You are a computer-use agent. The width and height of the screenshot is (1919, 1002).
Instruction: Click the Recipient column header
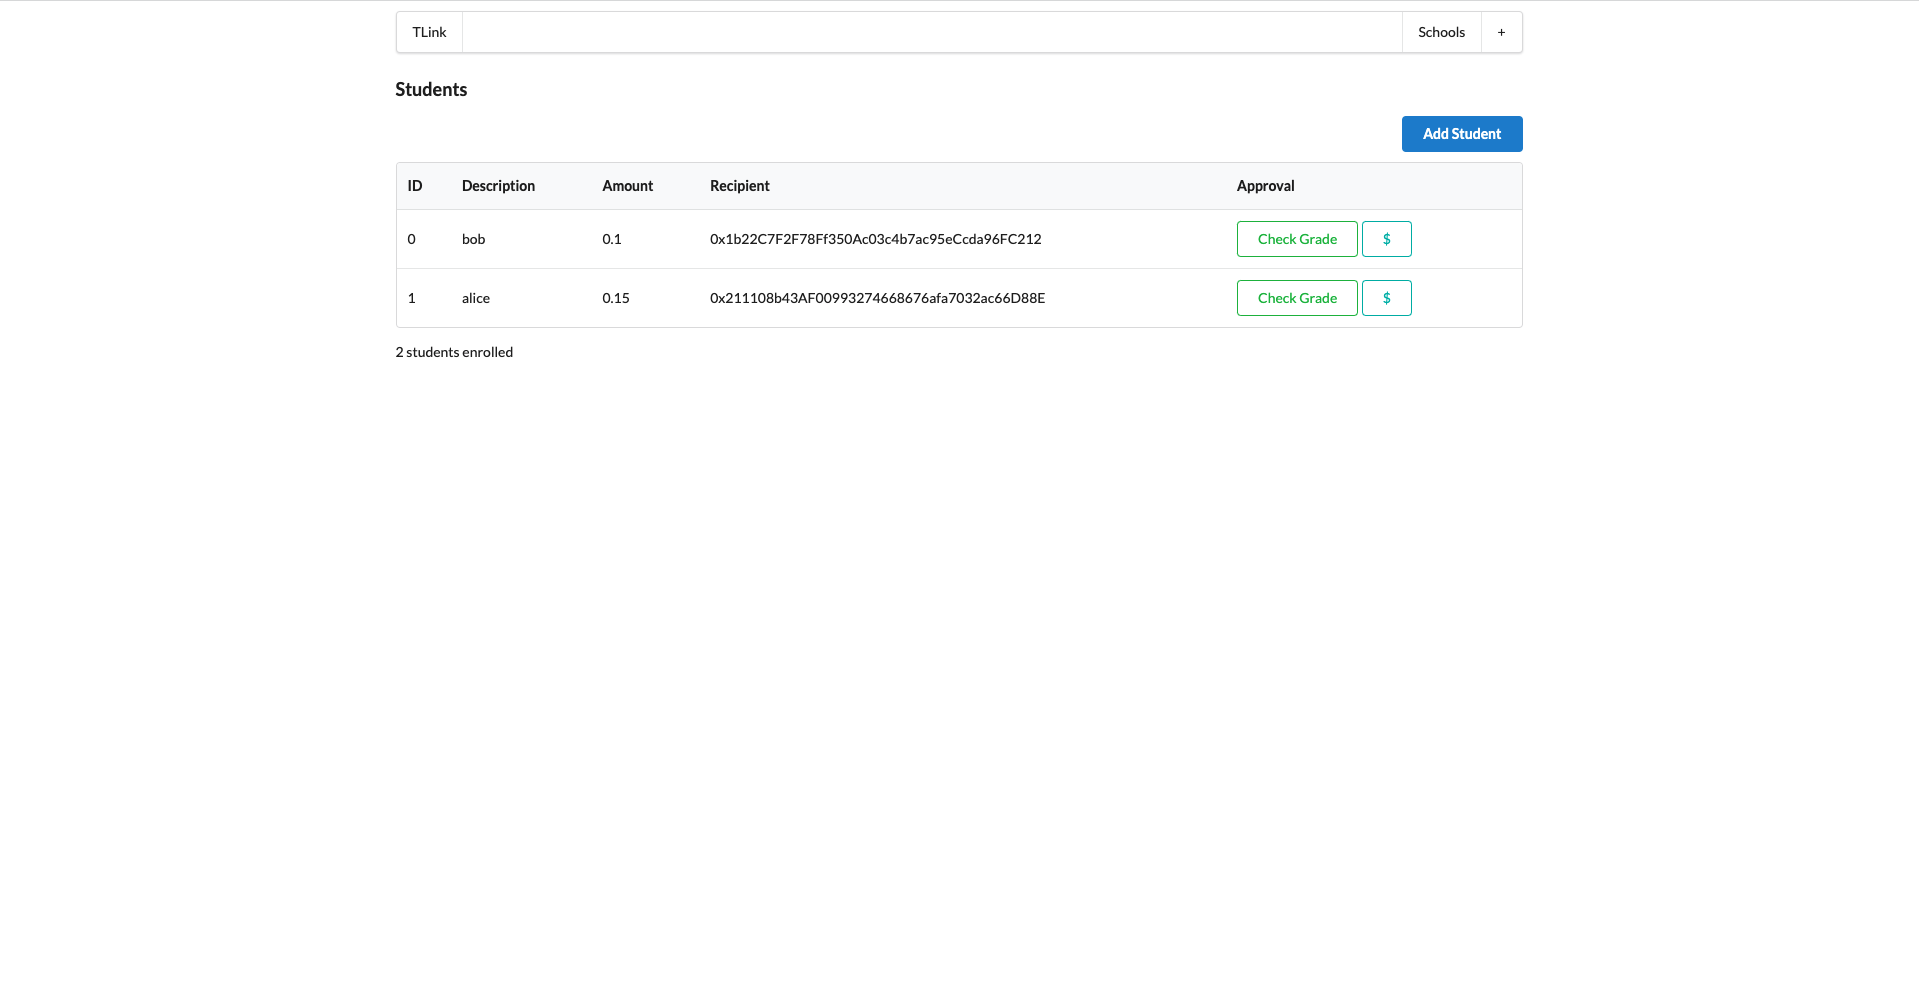click(x=740, y=186)
